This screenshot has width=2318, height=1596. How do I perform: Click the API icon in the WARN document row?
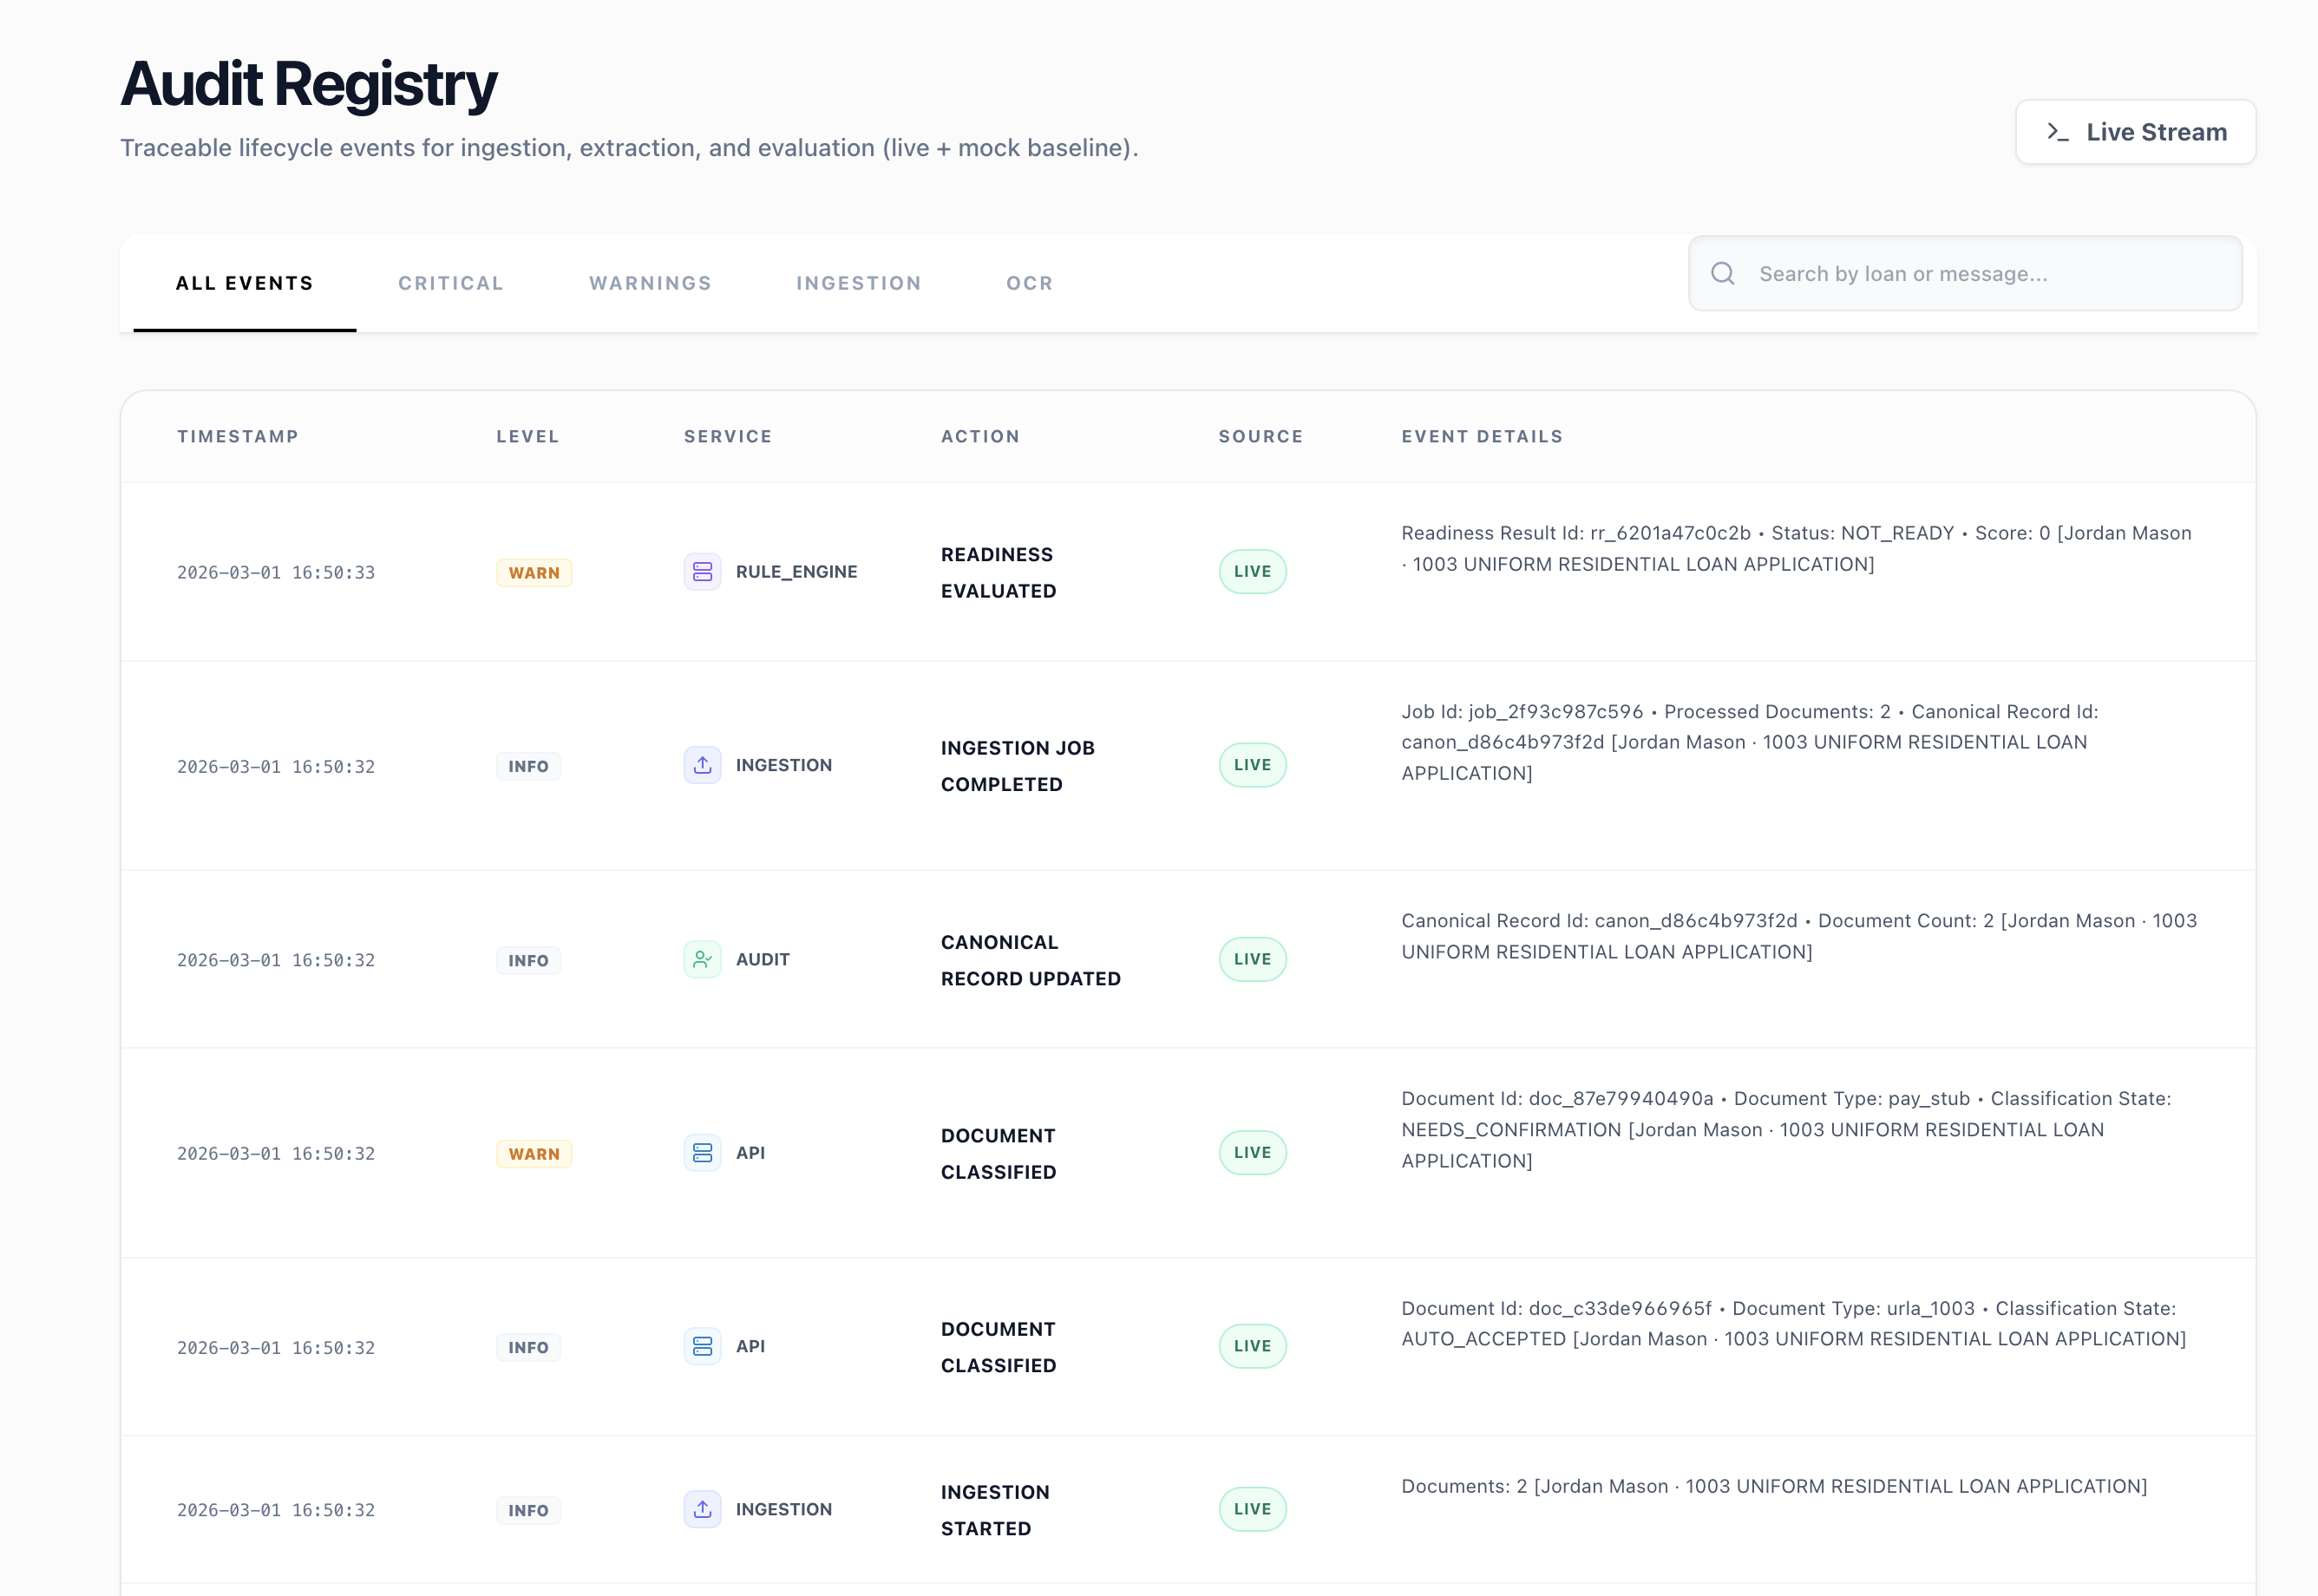(x=702, y=1152)
